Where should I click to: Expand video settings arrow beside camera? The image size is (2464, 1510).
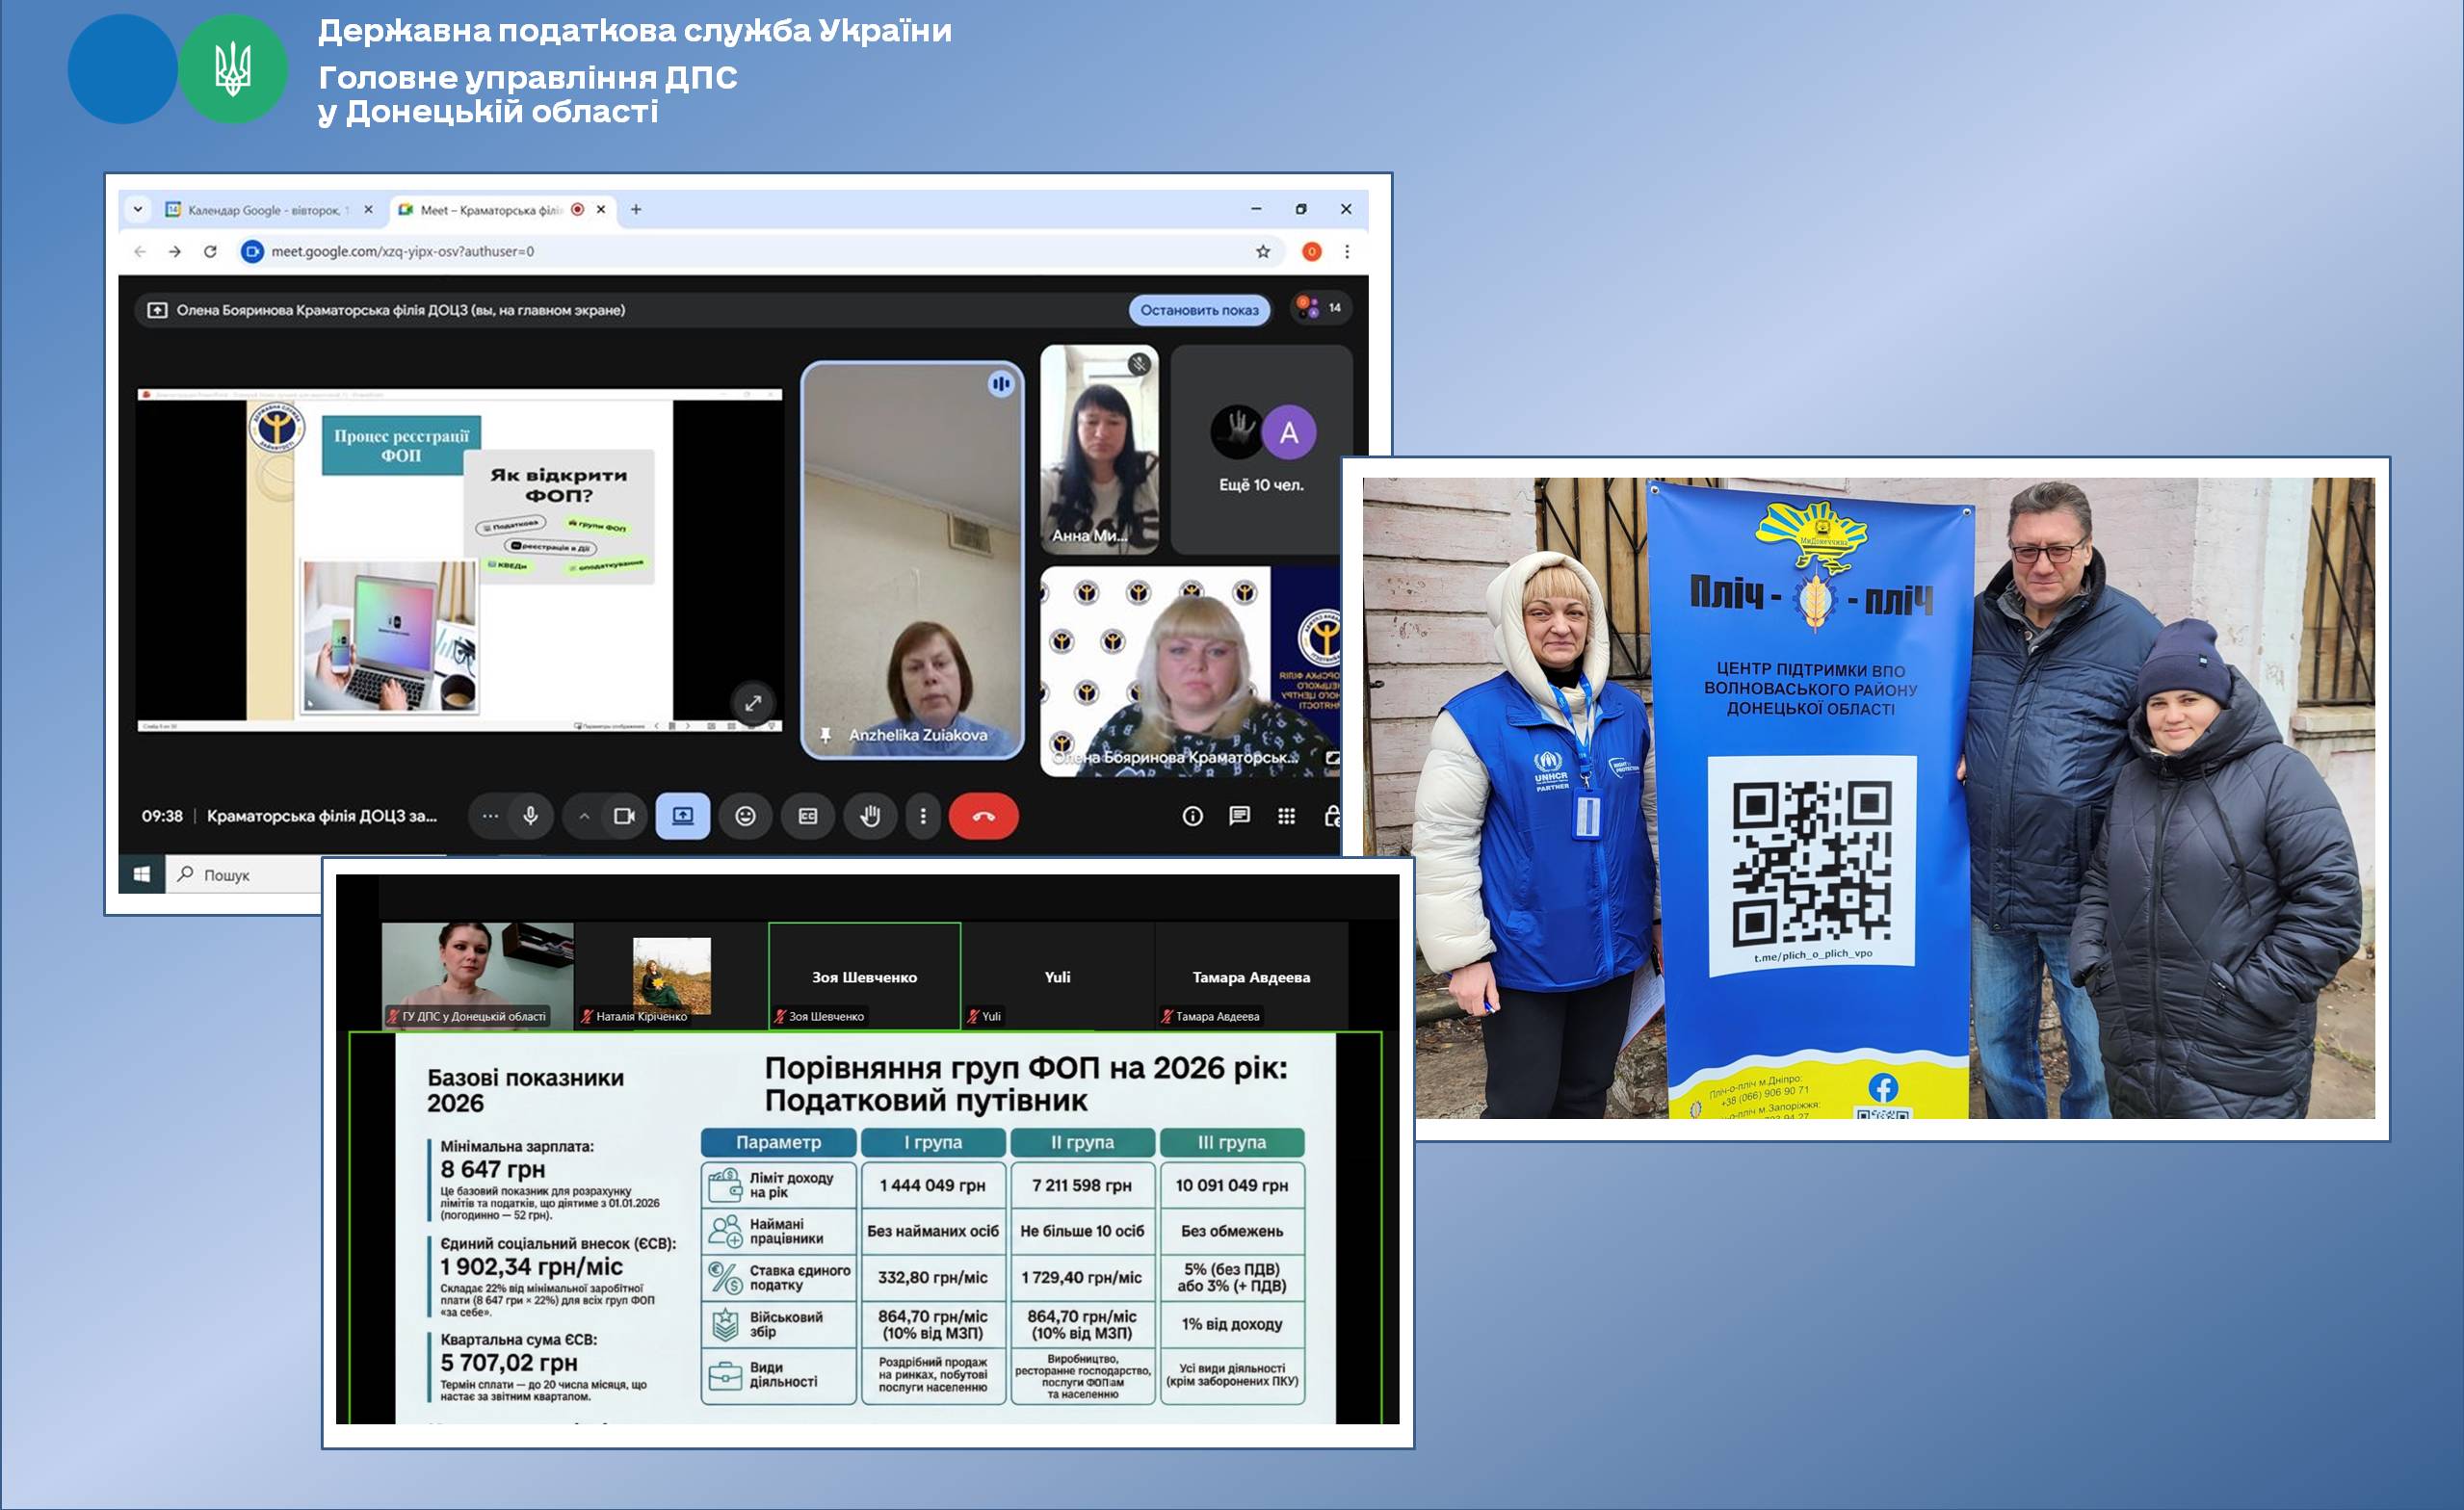coord(584,816)
